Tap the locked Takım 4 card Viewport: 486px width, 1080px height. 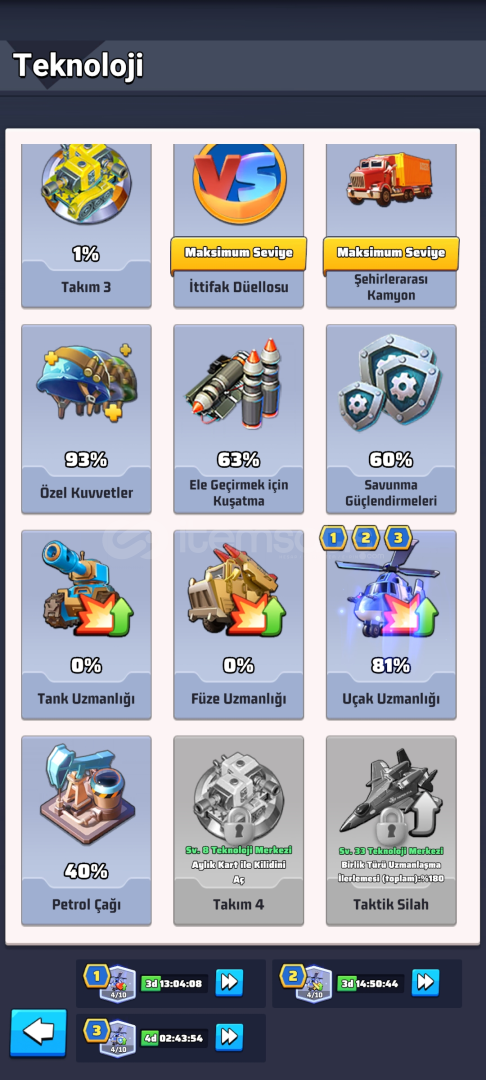pyautogui.click(x=238, y=830)
